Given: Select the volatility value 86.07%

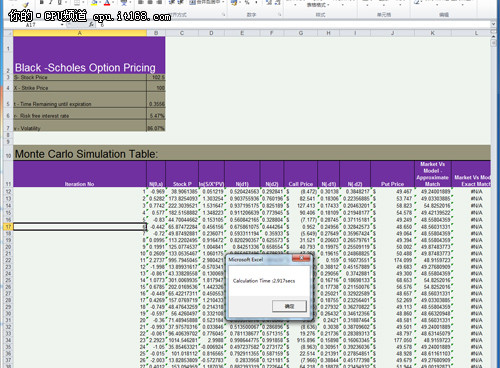Looking at the screenshot, I should pyautogui.click(x=156, y=125).
